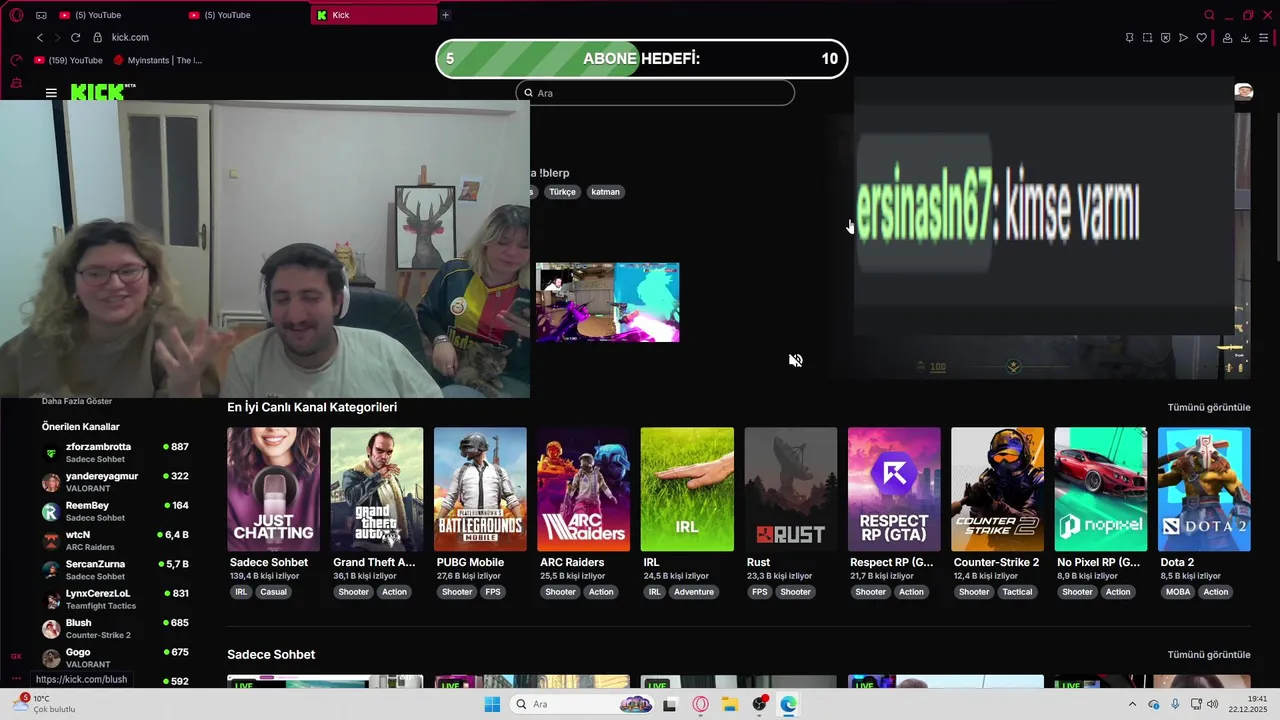The image size is (1280, 720).
Task: Open the taskbar volume speaker icon
Action: point(1213,704)
